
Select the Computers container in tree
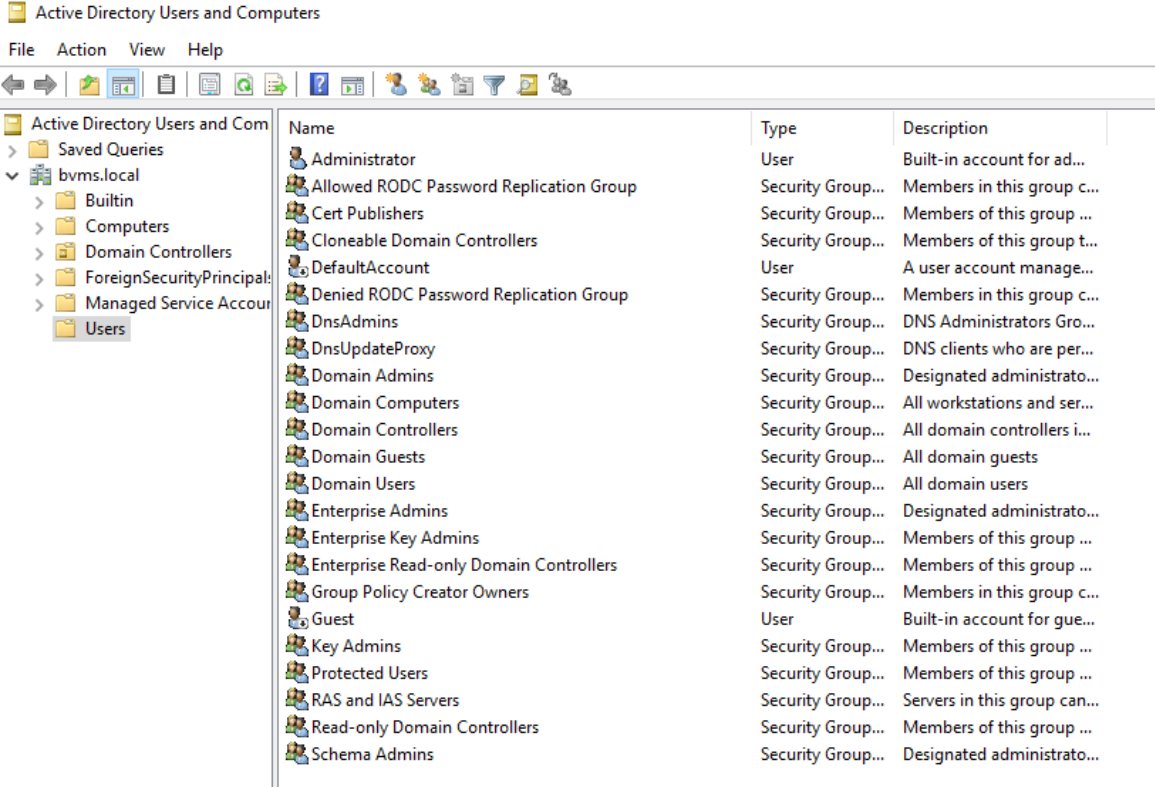tap(127, 227)
